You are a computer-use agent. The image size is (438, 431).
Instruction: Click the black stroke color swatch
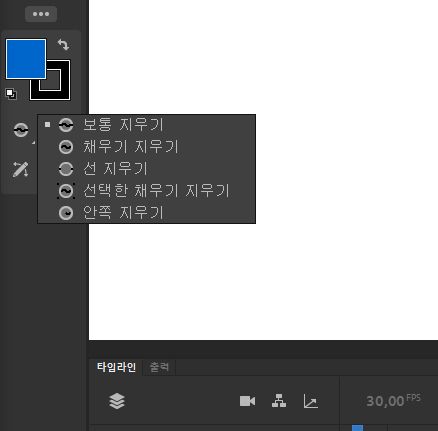point(50,80)
